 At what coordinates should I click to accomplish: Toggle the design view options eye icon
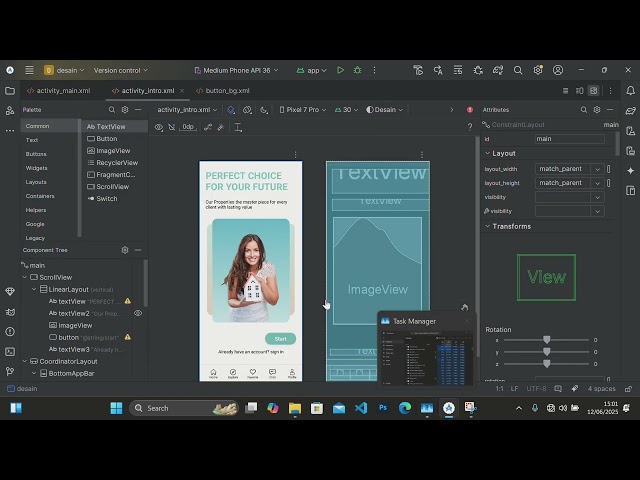(x=158, y=127)
